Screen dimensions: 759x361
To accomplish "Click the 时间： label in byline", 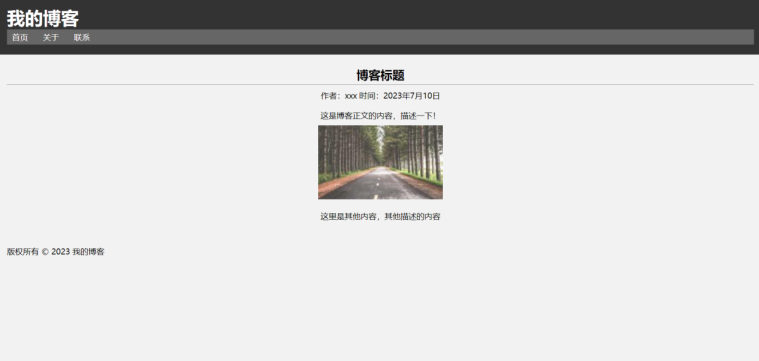I will point(371,96).
